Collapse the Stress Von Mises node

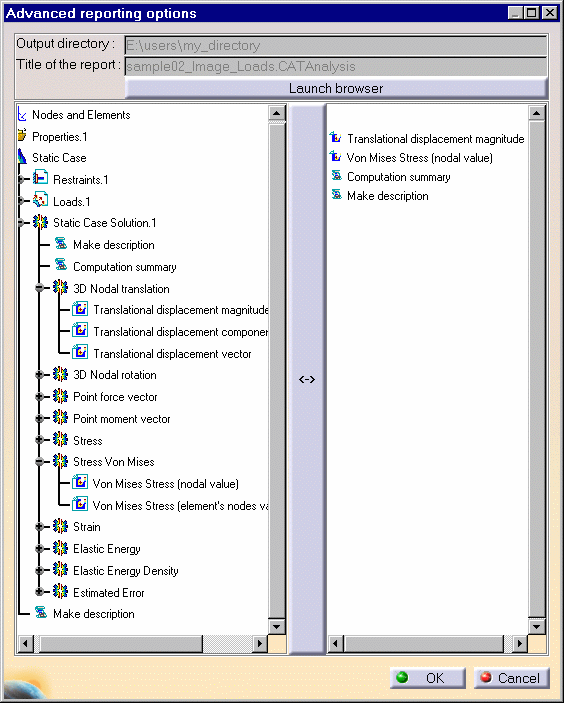pyautogui.click(x=39, y=461)
